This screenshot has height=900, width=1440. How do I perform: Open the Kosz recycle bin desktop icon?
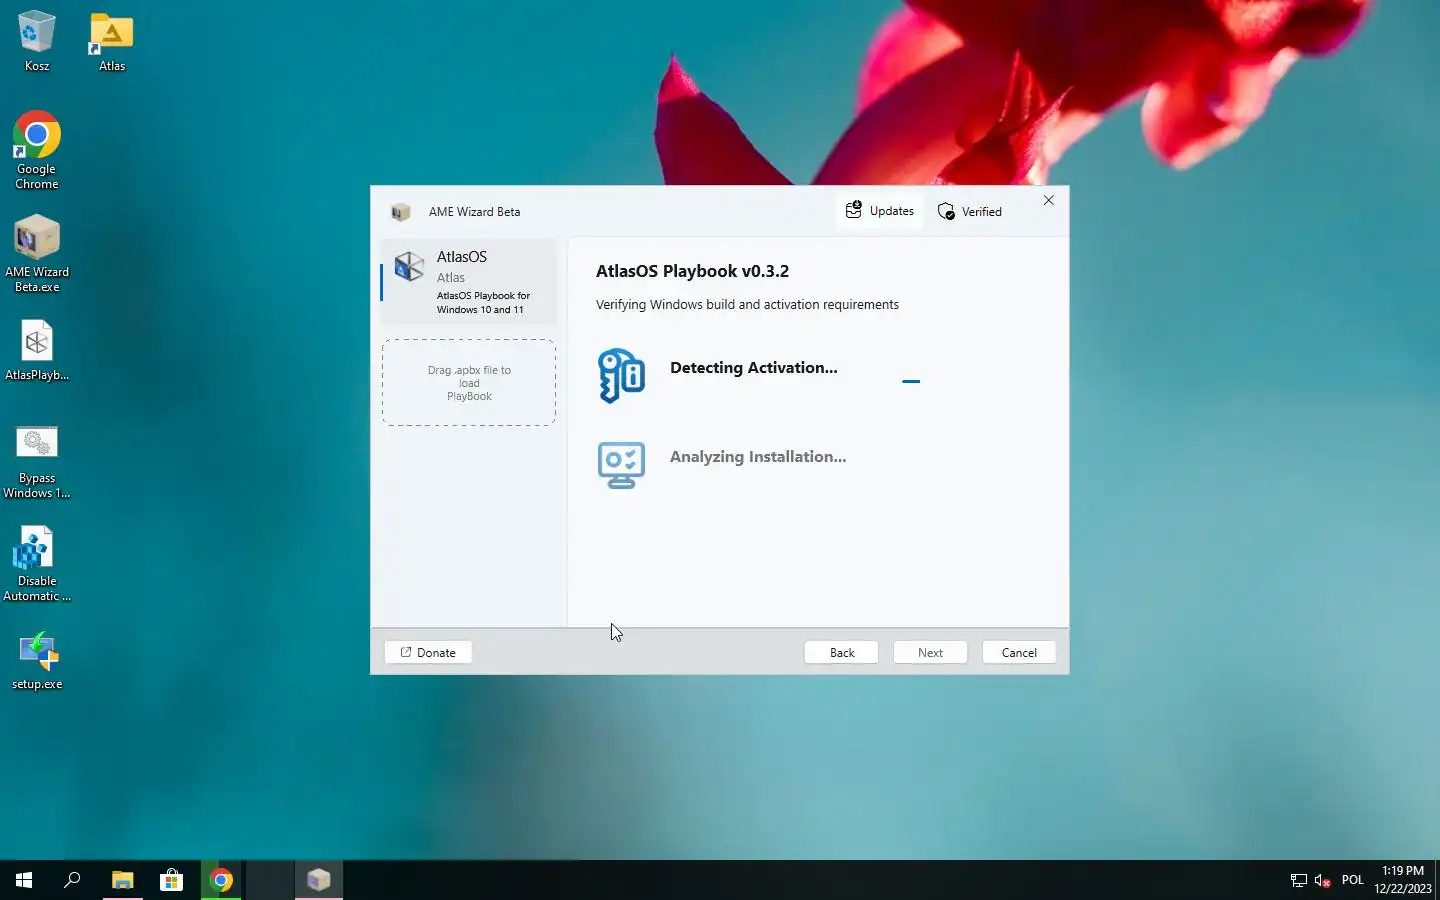[x=37, y=41]
